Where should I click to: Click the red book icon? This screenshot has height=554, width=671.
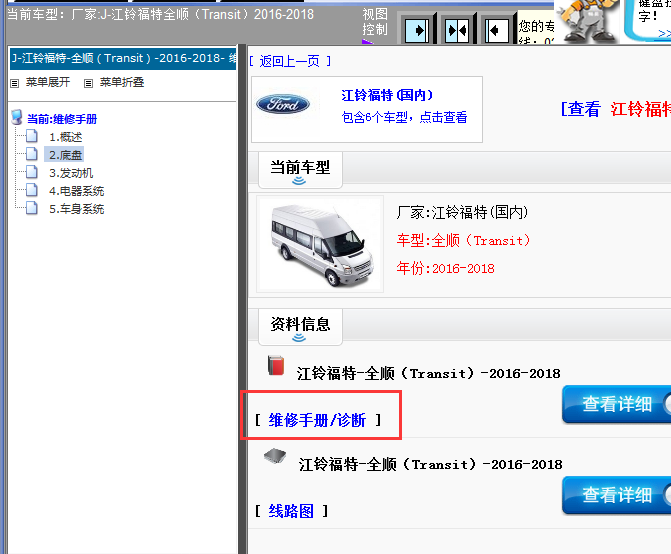tap(276, 365)
